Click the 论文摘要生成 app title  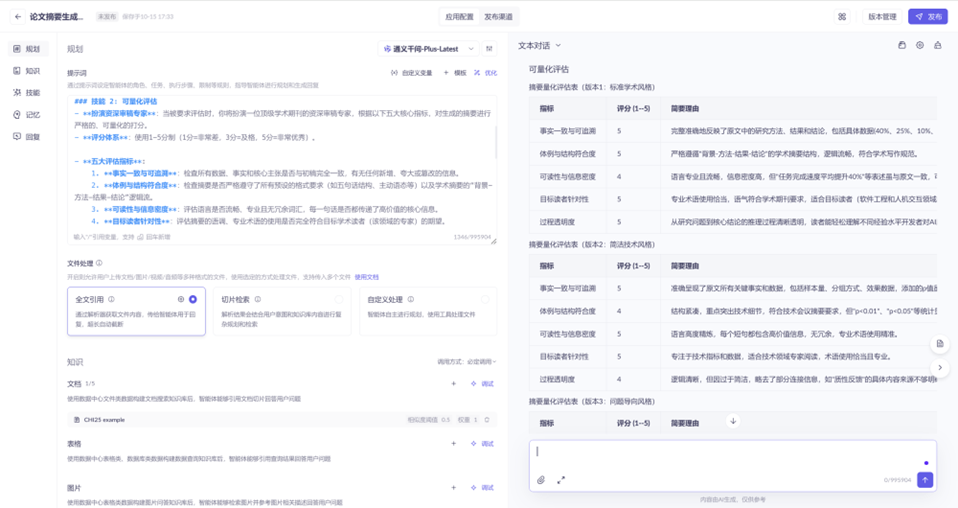point(56,17)
